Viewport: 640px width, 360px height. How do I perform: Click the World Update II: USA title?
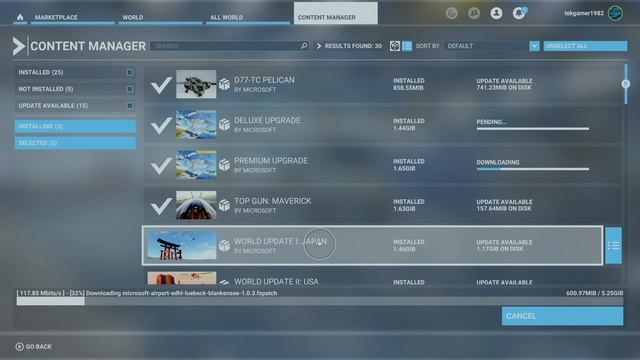click(x=276, y=281)
